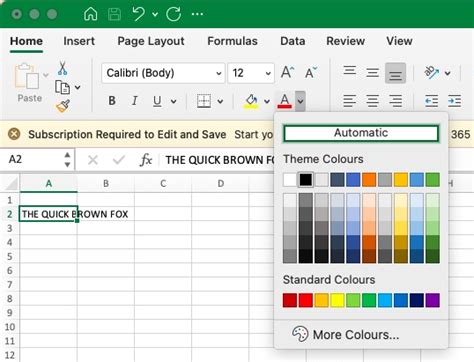Open More Colours... option
Image resolution: width=474 pixels, height=362 pixels.
click(346, 334)
